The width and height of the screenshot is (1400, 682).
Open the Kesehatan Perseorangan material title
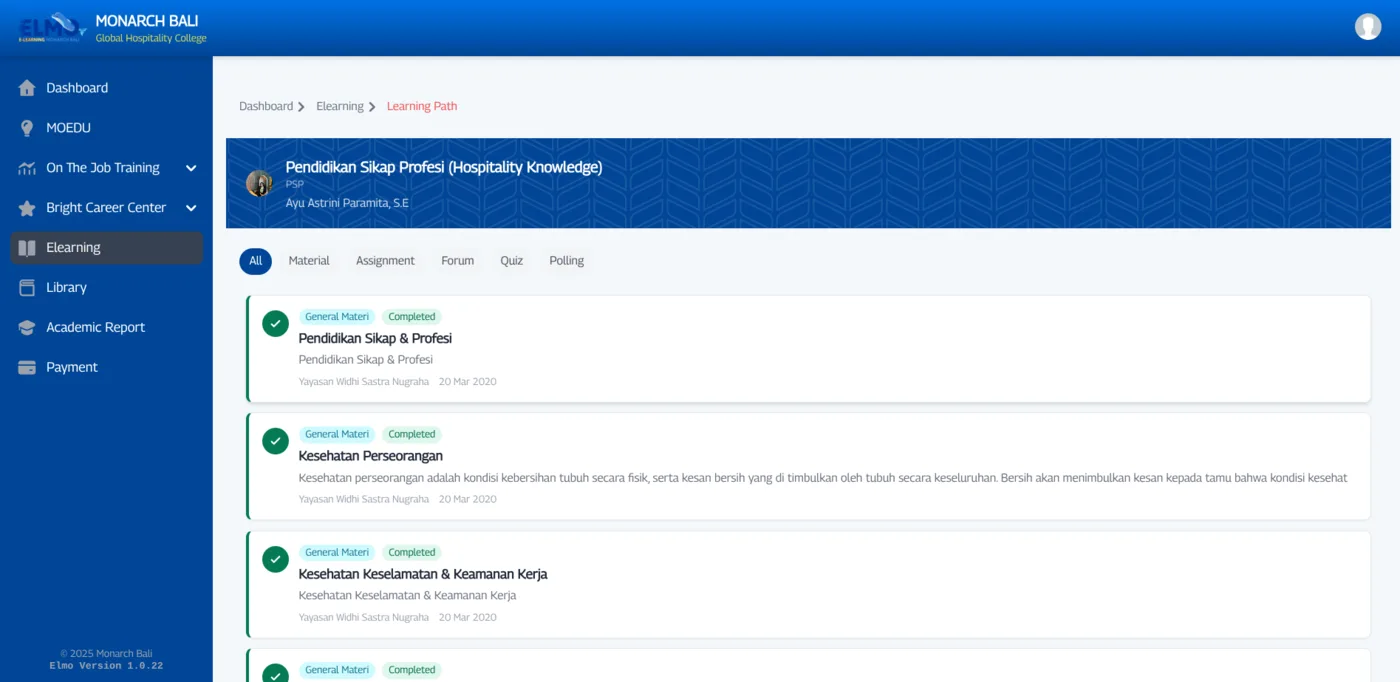(x=370, y=456)
